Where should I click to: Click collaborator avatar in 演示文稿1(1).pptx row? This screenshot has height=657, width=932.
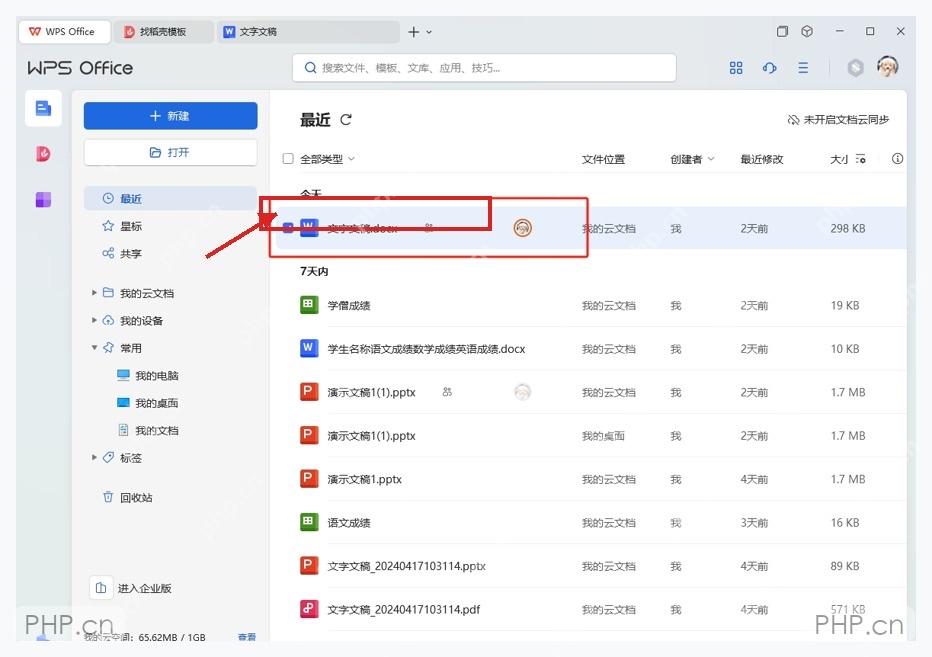(522, 392)
